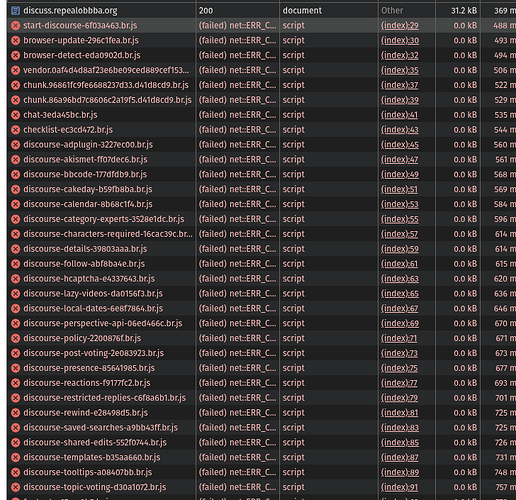Viewport: 516px width, 500px height.
Task: Click error icon for discourse-lazy-videos row
Action: point(15,294)
